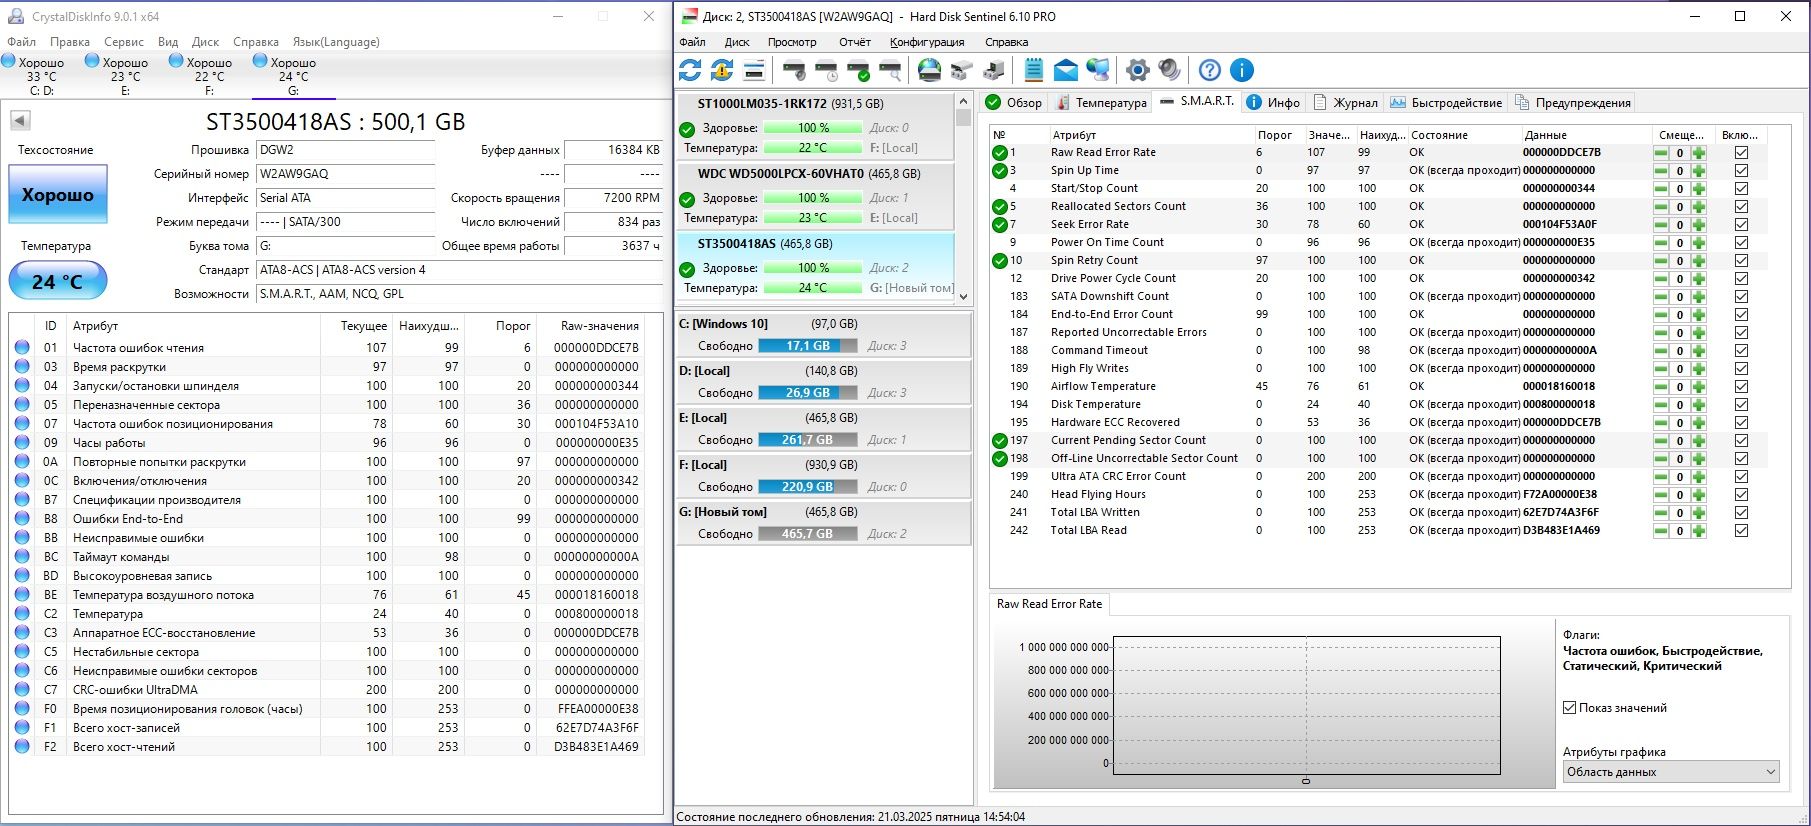Click the blue status orb for attribute C2 Температура
The image size is (1811, 826).
[x=22, y=613]
